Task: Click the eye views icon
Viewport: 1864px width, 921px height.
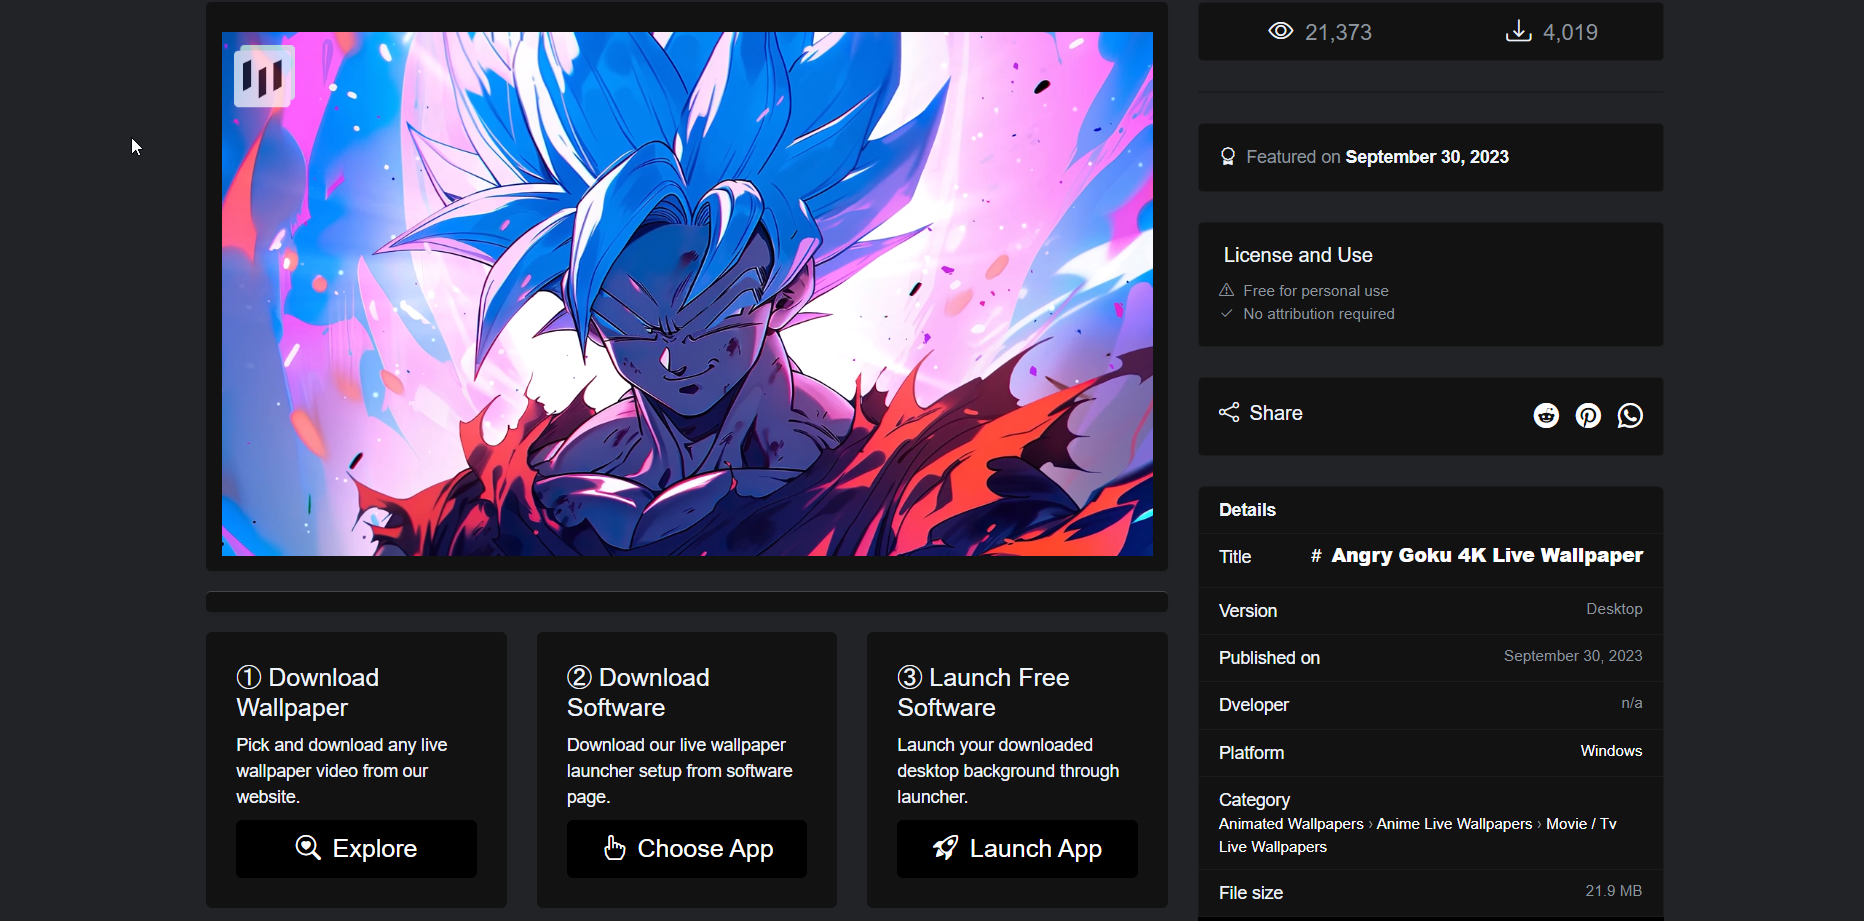Action: (x=1281, y=31)
